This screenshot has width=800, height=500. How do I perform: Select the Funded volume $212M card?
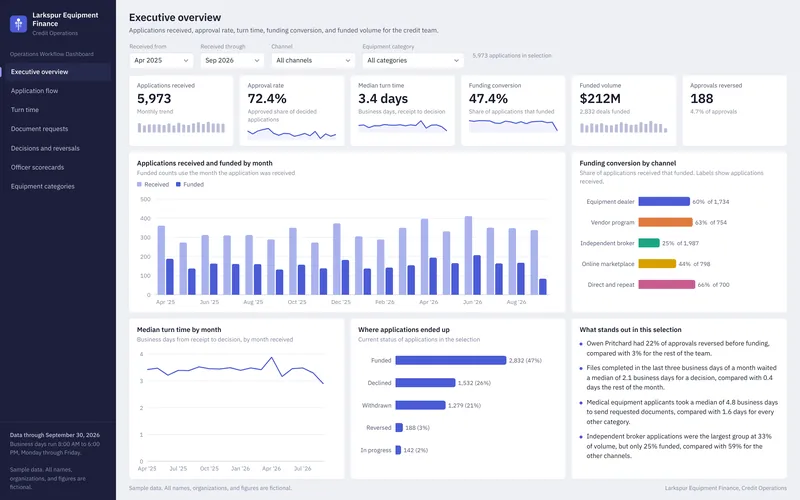click(x=624, y=111)
